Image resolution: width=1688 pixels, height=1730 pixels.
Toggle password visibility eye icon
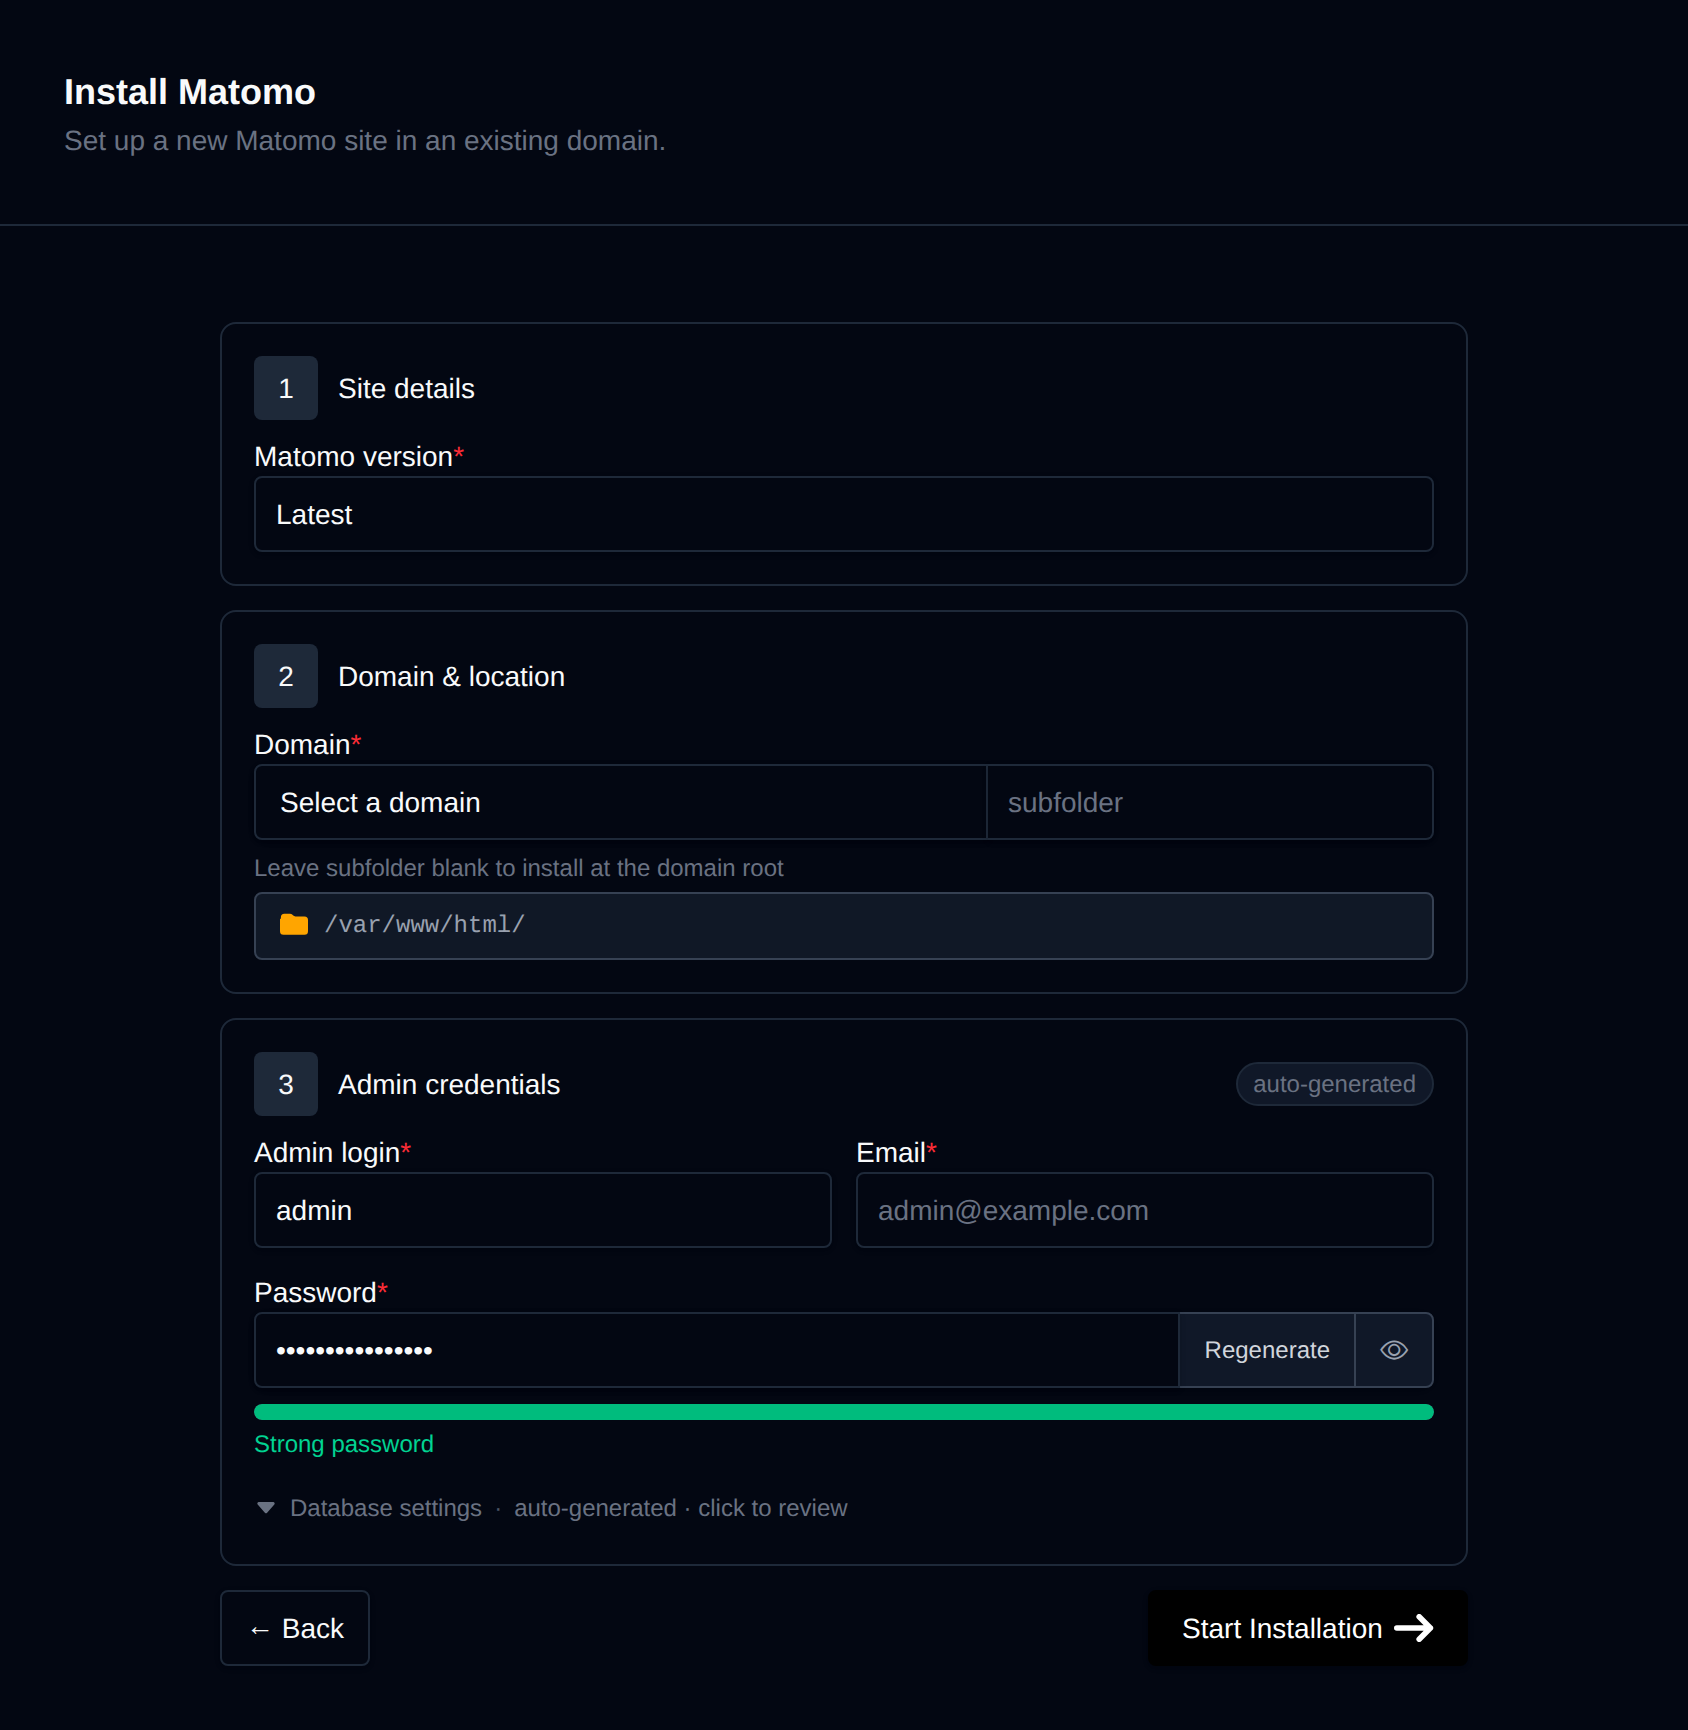click(x=1394, y=1350)
